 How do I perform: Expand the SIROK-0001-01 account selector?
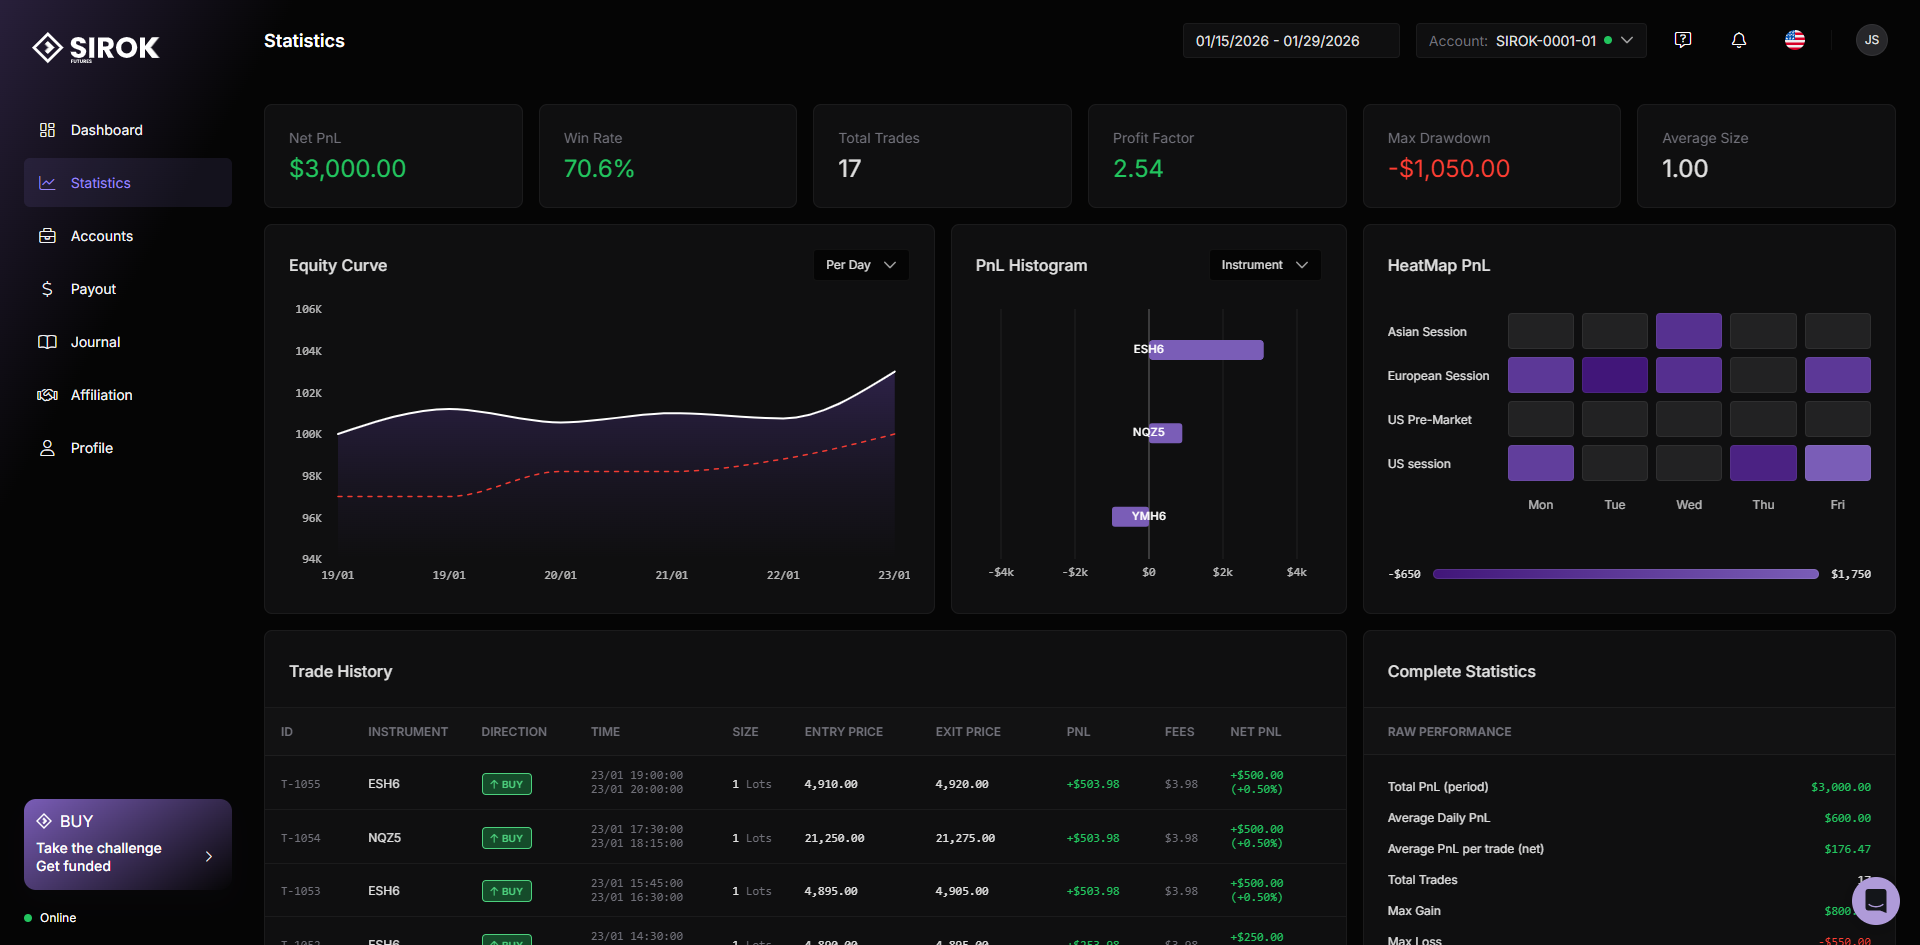tap(1530, 40)
